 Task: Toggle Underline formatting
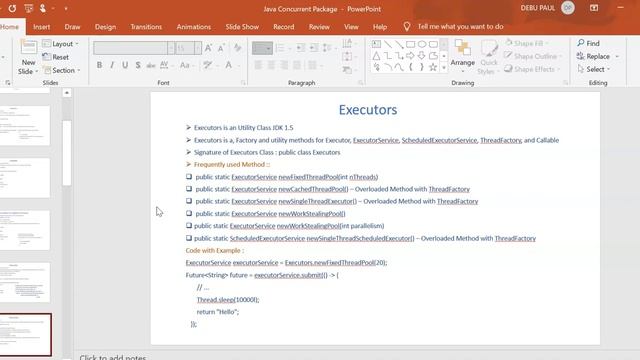click(125, 65)
